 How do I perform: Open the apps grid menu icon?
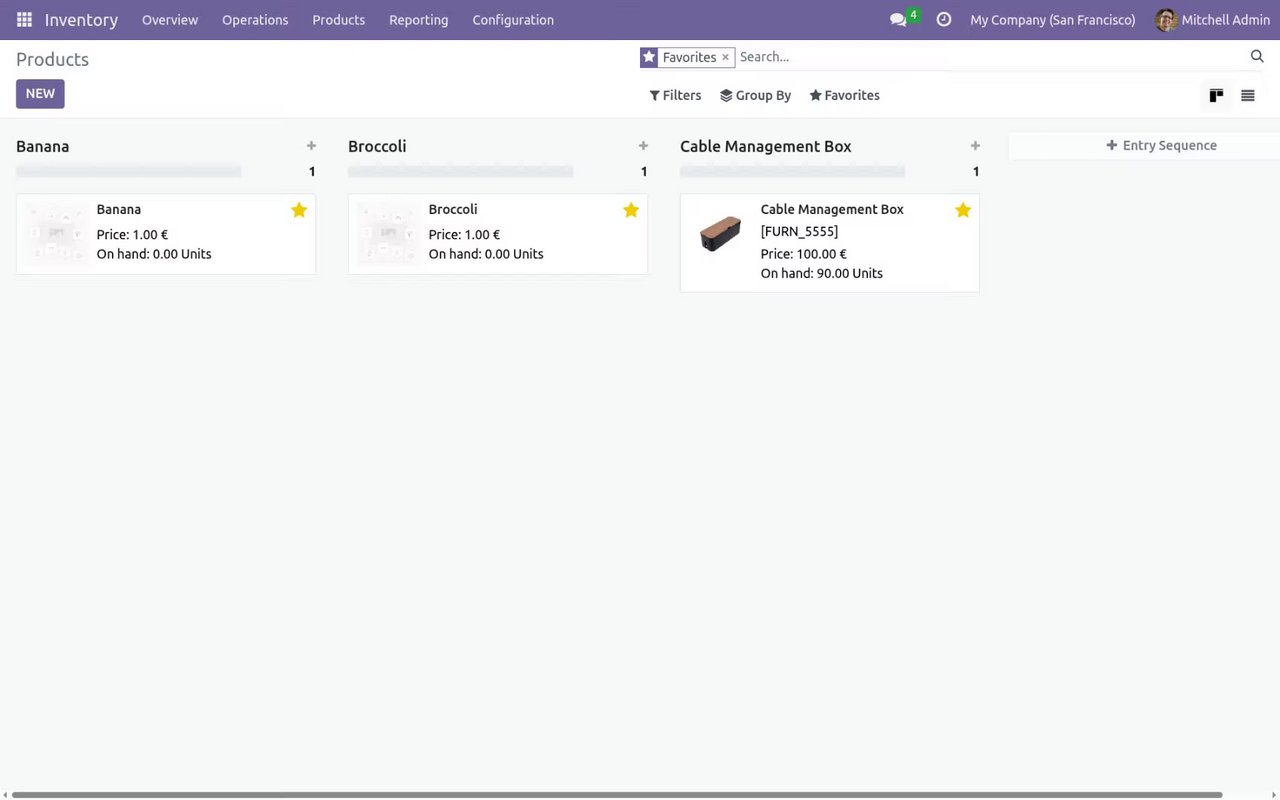[24, 20]
